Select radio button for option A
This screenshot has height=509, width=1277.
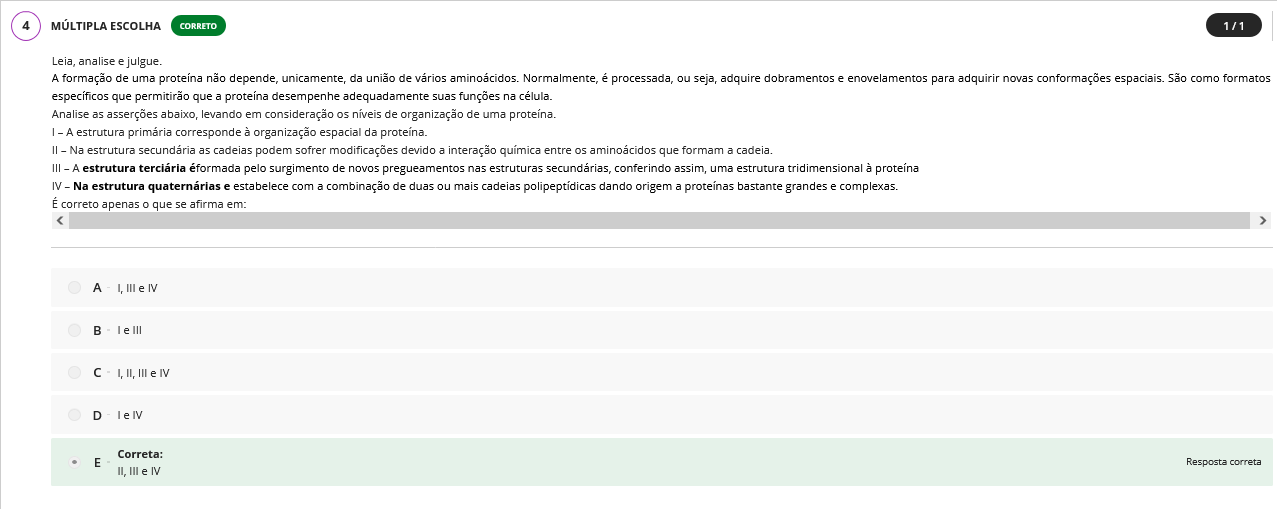[75, 288]
